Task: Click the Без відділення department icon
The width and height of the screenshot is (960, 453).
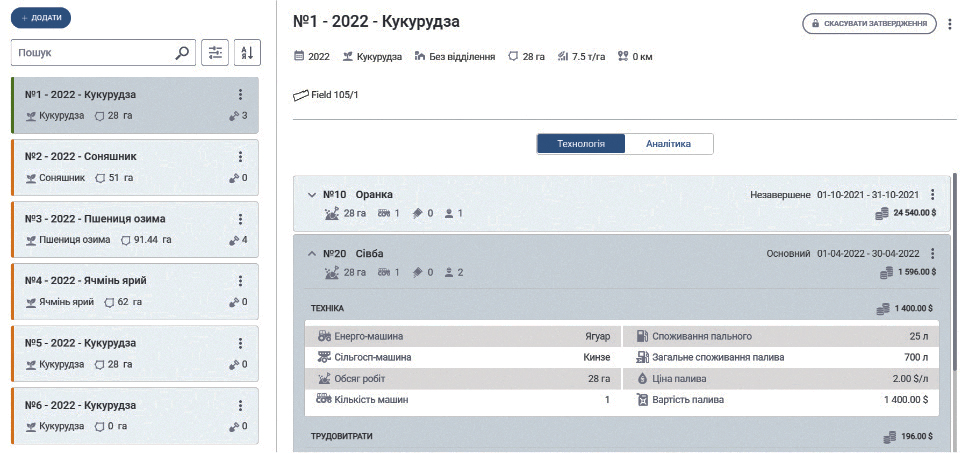Action: 420,57
